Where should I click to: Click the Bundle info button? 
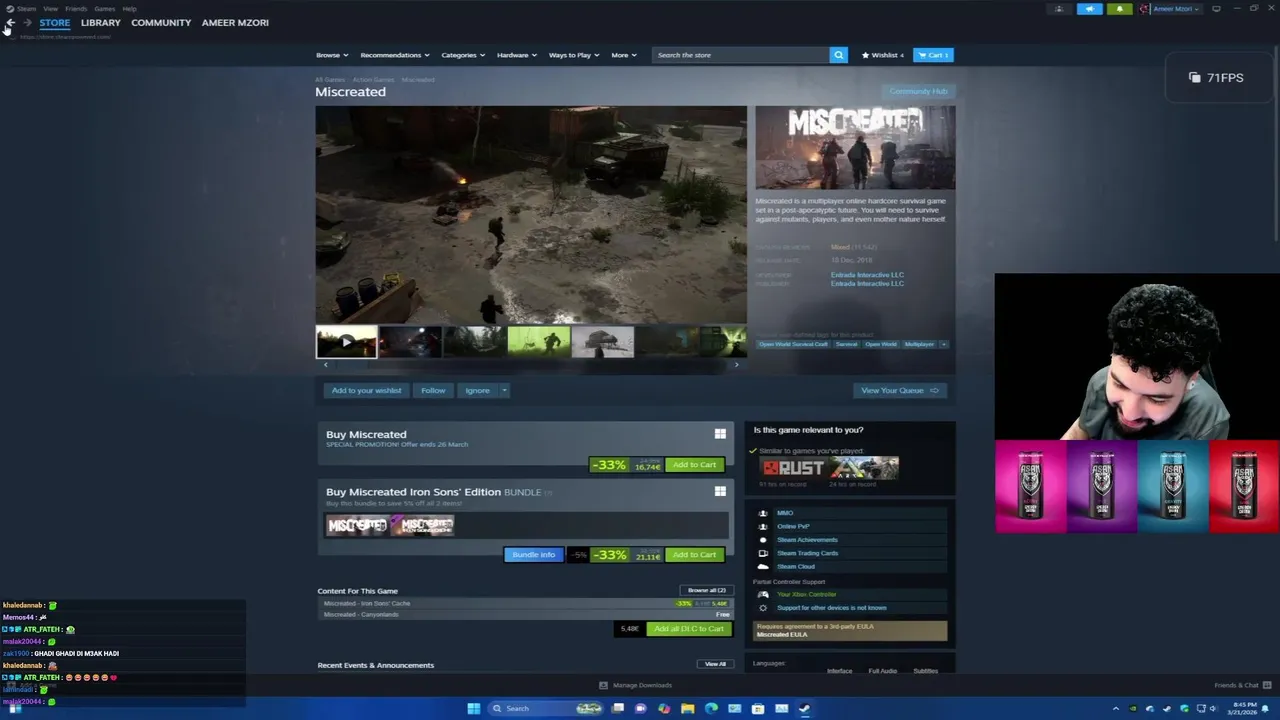[533, 555]
